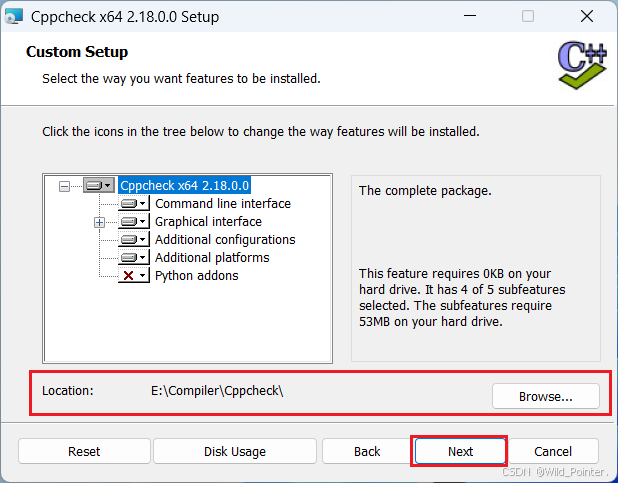The image size is (618, 483).
Task: Open install-state dropdown for Cppcheck x64 2.18.0.0
Action: point(99,185)
